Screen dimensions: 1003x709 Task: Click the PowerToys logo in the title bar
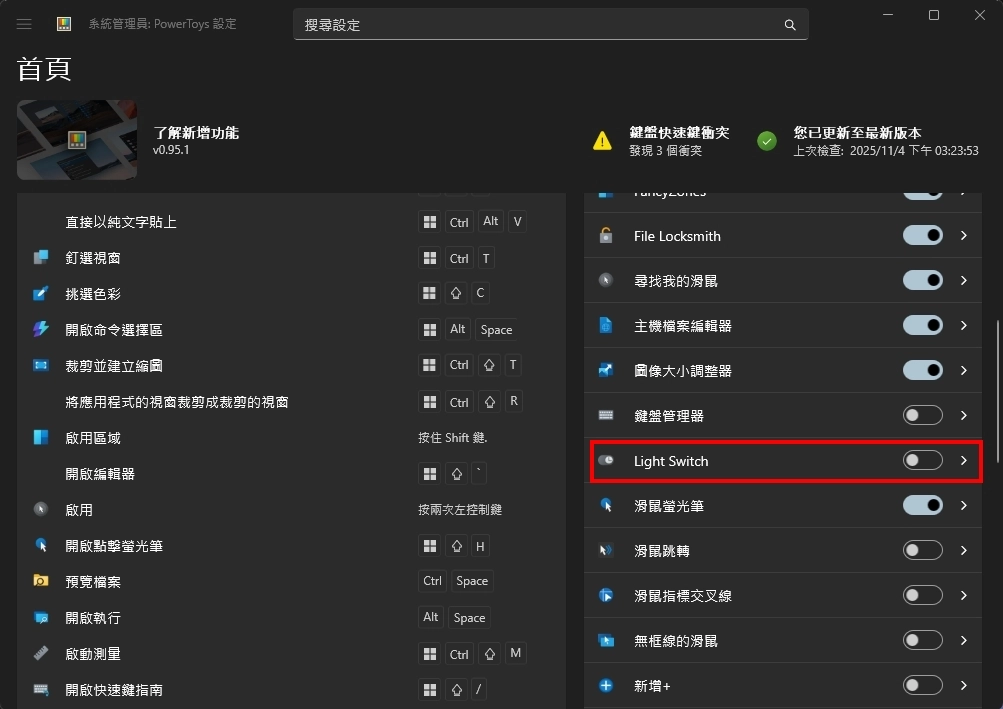64,23
